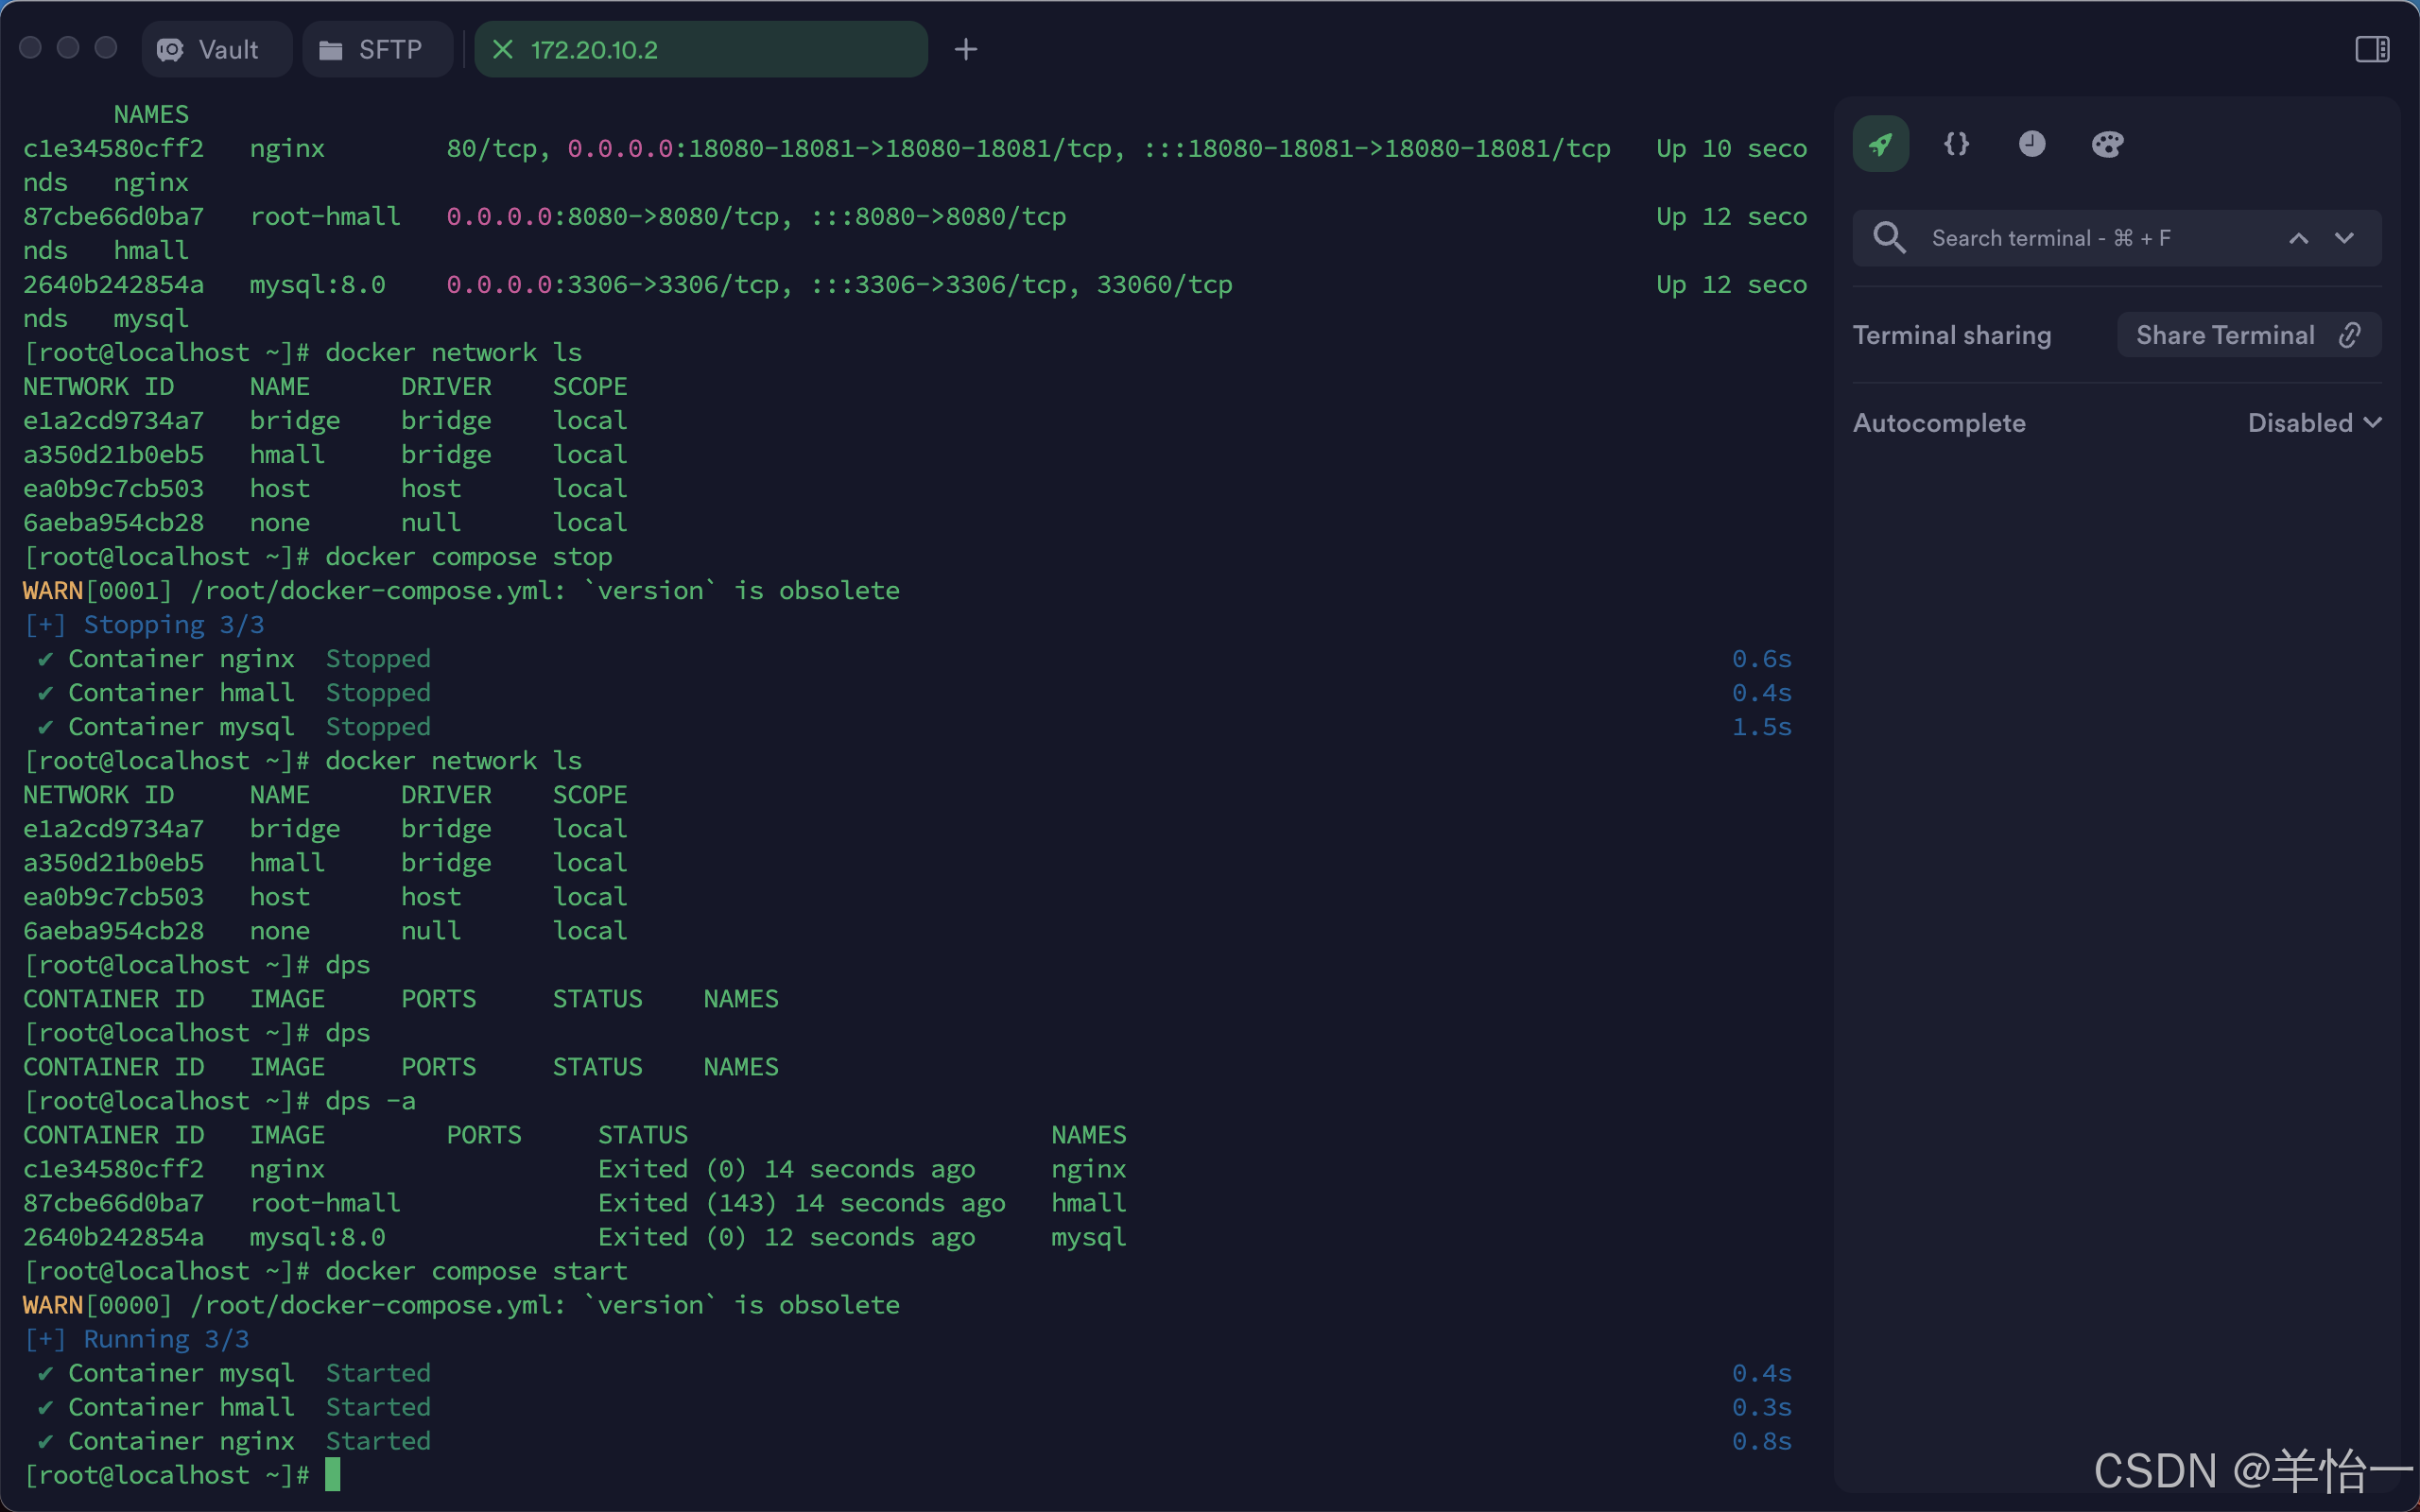Click the Share Terminal button
The width and height of the screenshot is (2420, 1512).
2225,335
